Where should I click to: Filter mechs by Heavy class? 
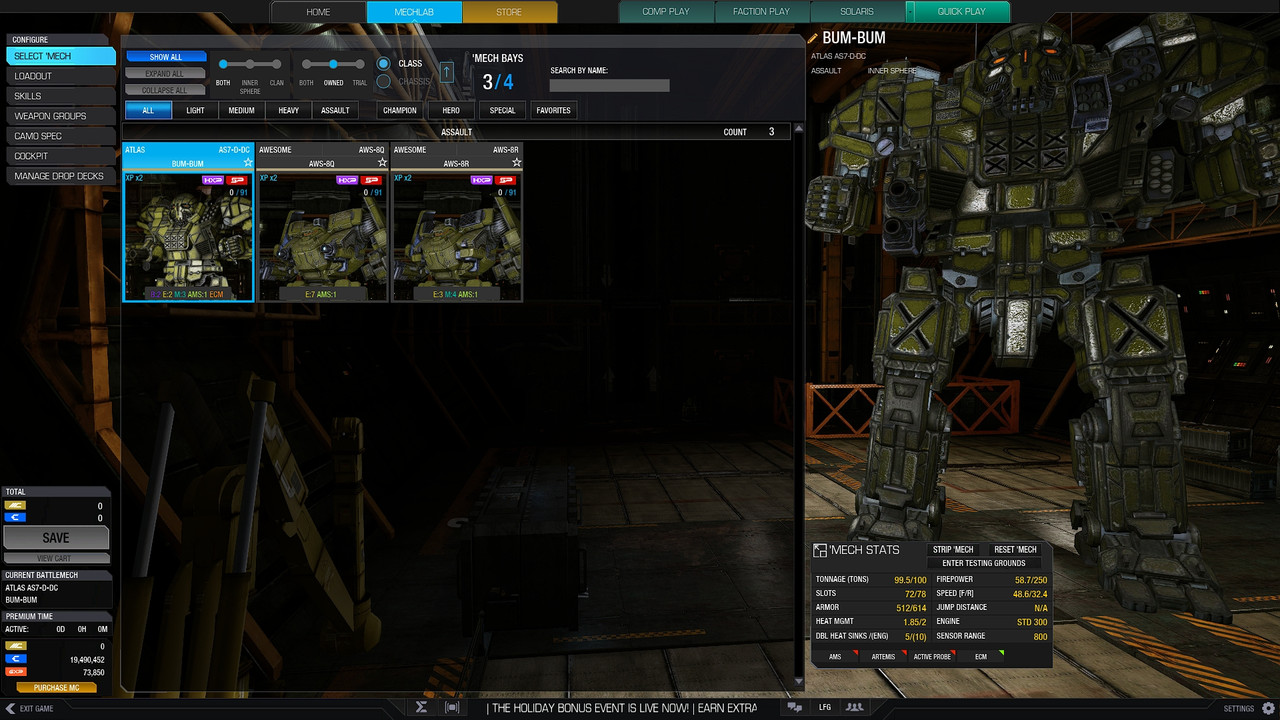click(x=288, y=110)
